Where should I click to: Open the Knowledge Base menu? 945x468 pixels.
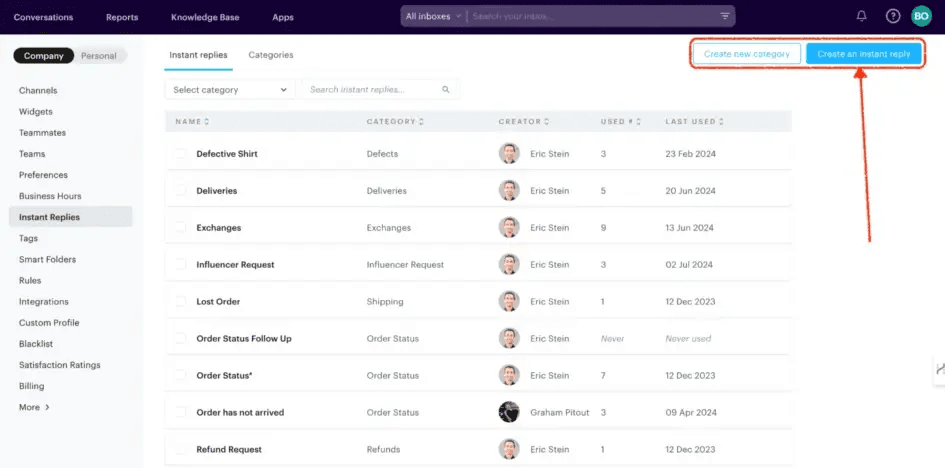[x=205, y=17]
